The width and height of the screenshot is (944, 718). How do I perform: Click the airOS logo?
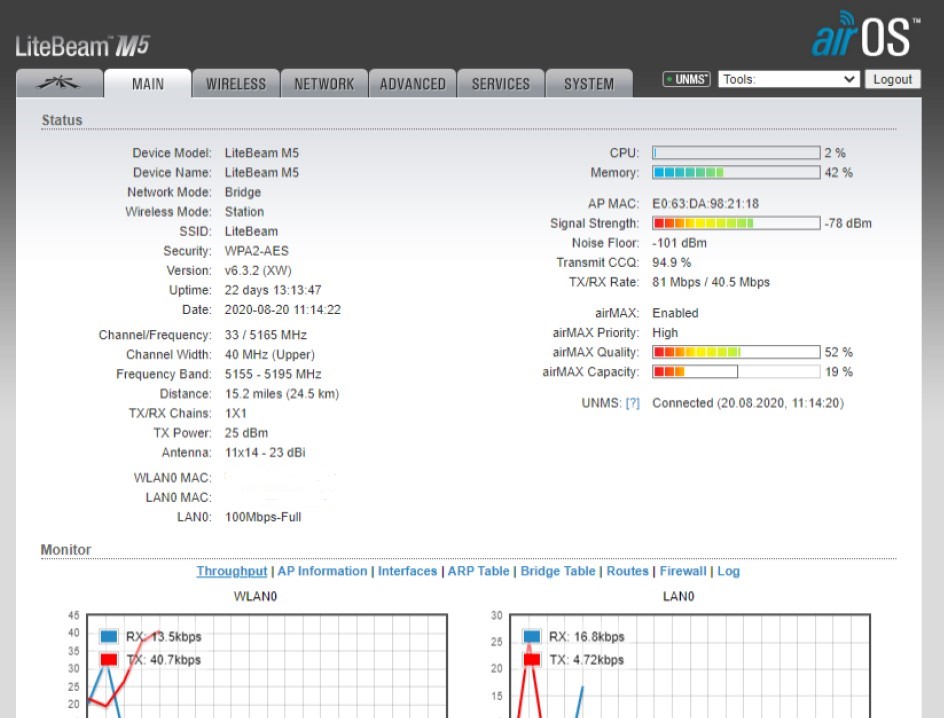pos(865,34)
